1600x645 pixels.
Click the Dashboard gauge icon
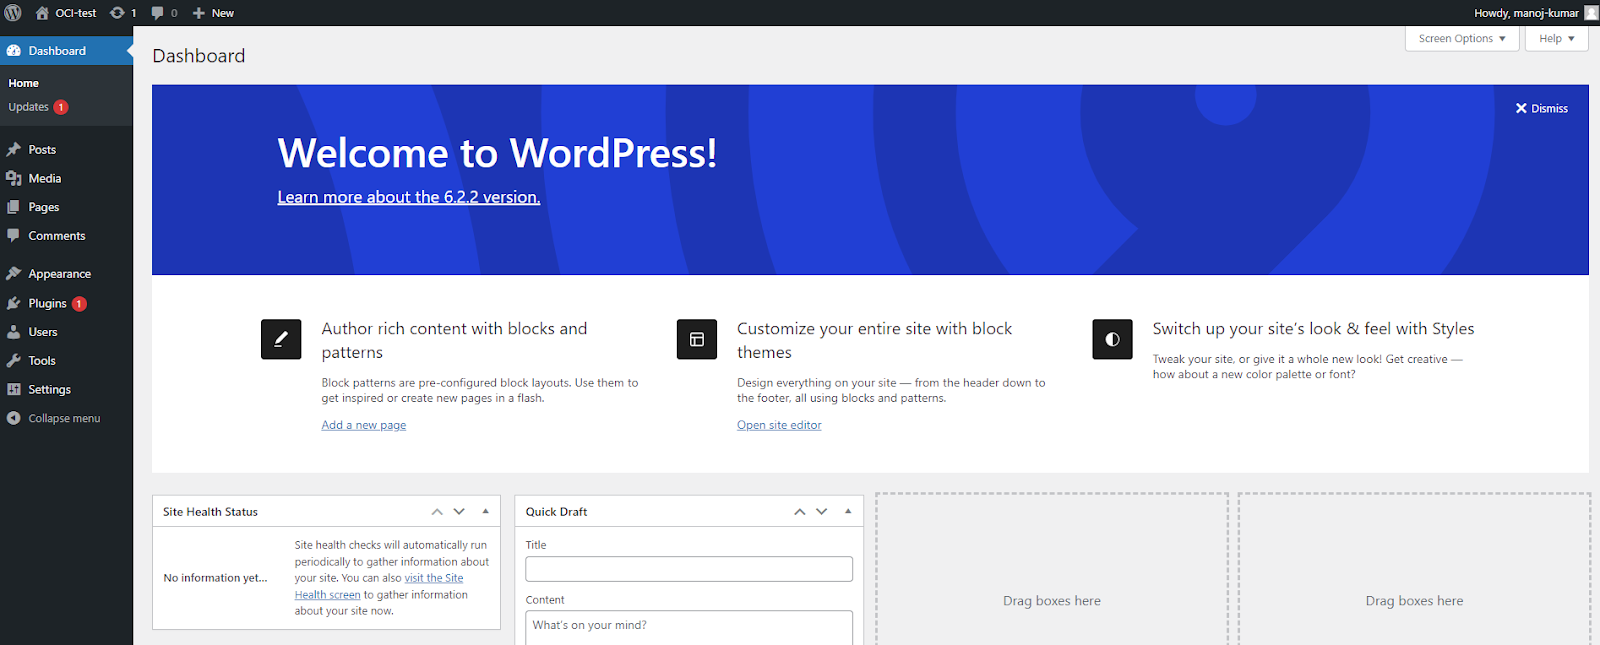[x=14, y=51]
